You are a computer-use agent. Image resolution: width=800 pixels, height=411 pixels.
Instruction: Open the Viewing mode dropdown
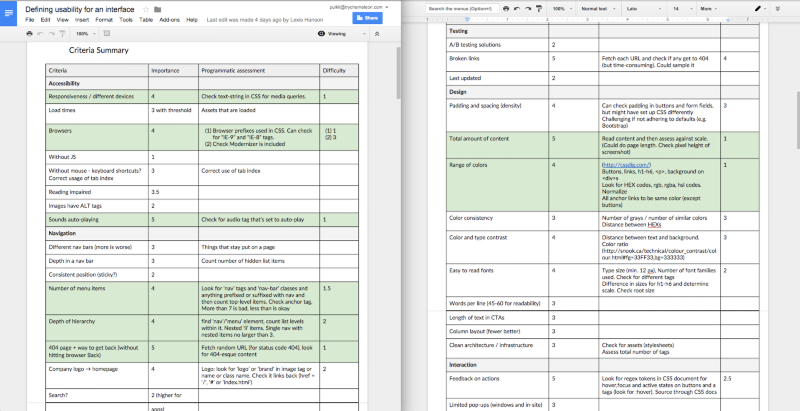pyautogui.click(x=341, y=34)
